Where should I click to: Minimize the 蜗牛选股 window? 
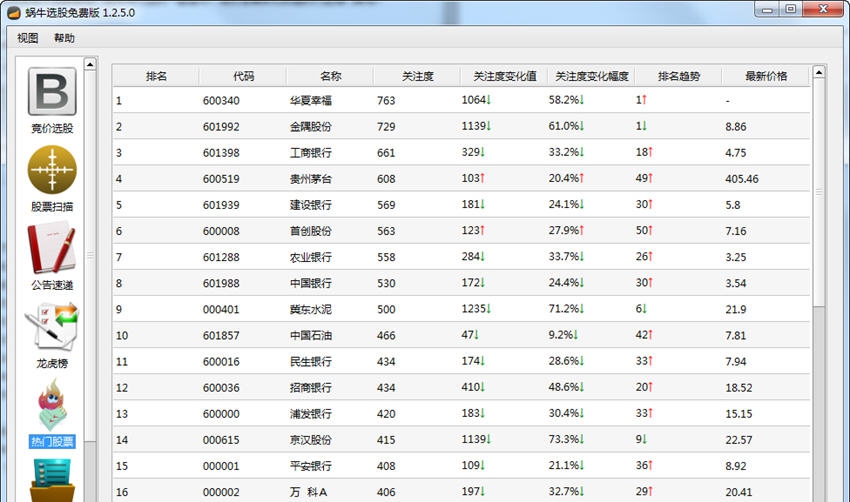[x=767, y=9]
